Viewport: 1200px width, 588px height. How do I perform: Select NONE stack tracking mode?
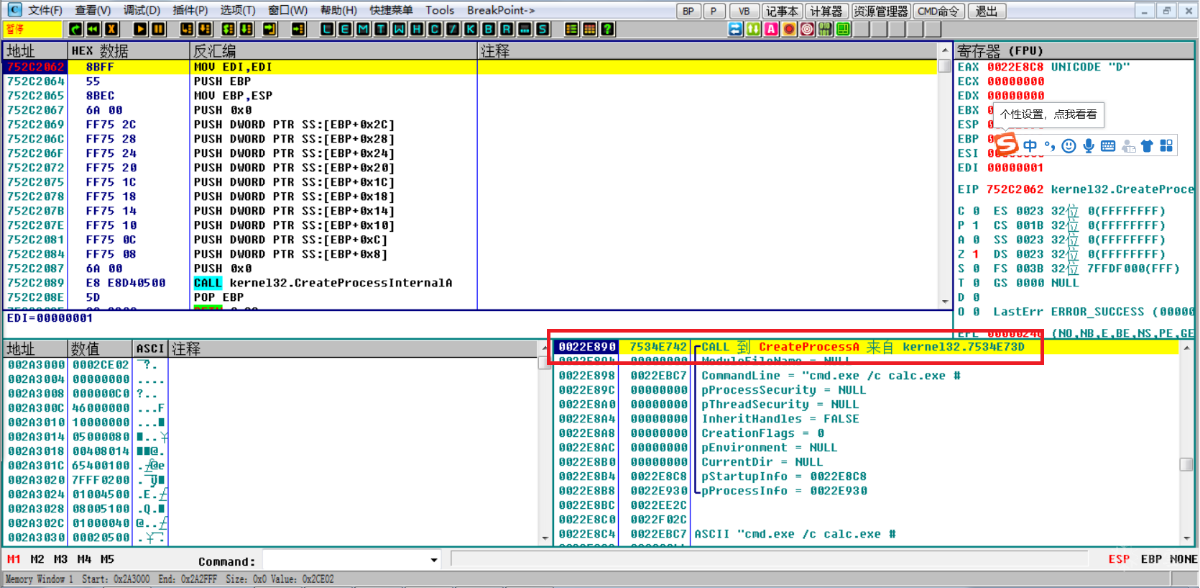click(1184, 560)
